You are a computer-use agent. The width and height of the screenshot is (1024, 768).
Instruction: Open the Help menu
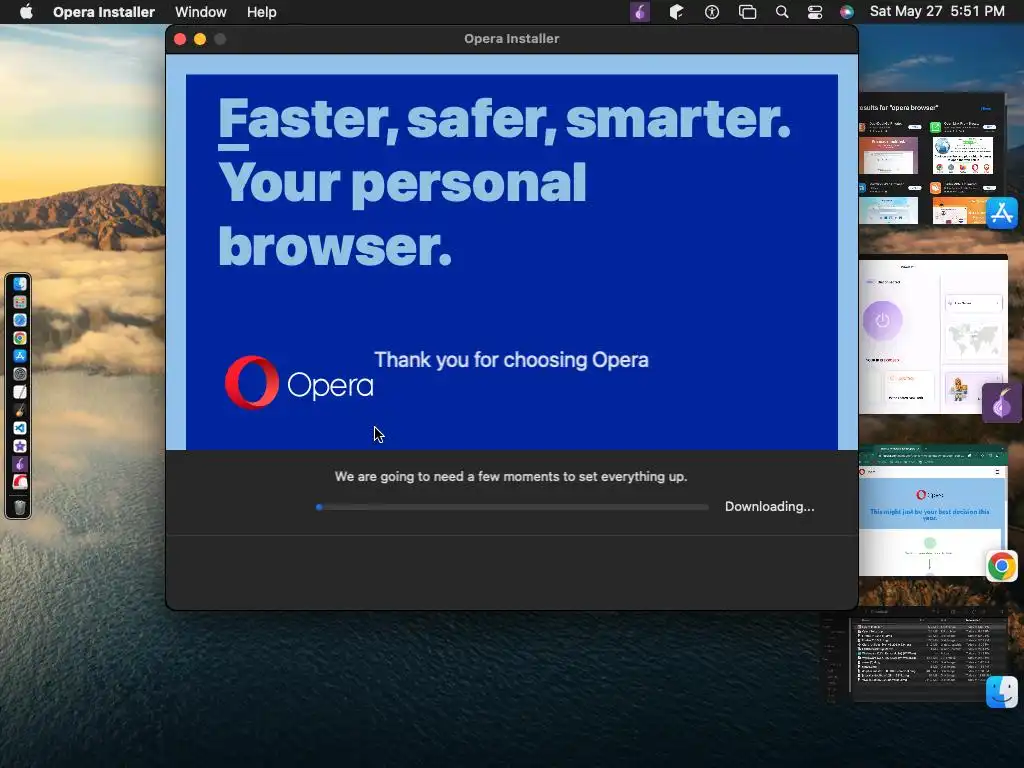[x=261, y=12]
